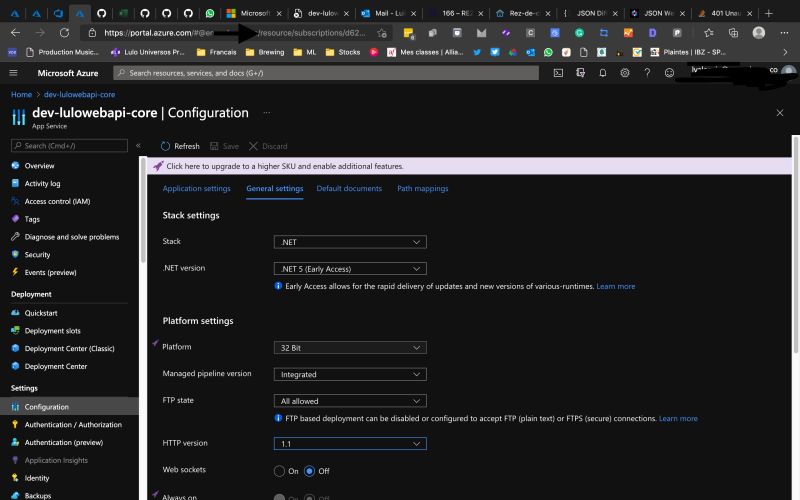Click the Refresh icon in the command bar
Screen dimensions: 800x500
(x=165, y=146)
